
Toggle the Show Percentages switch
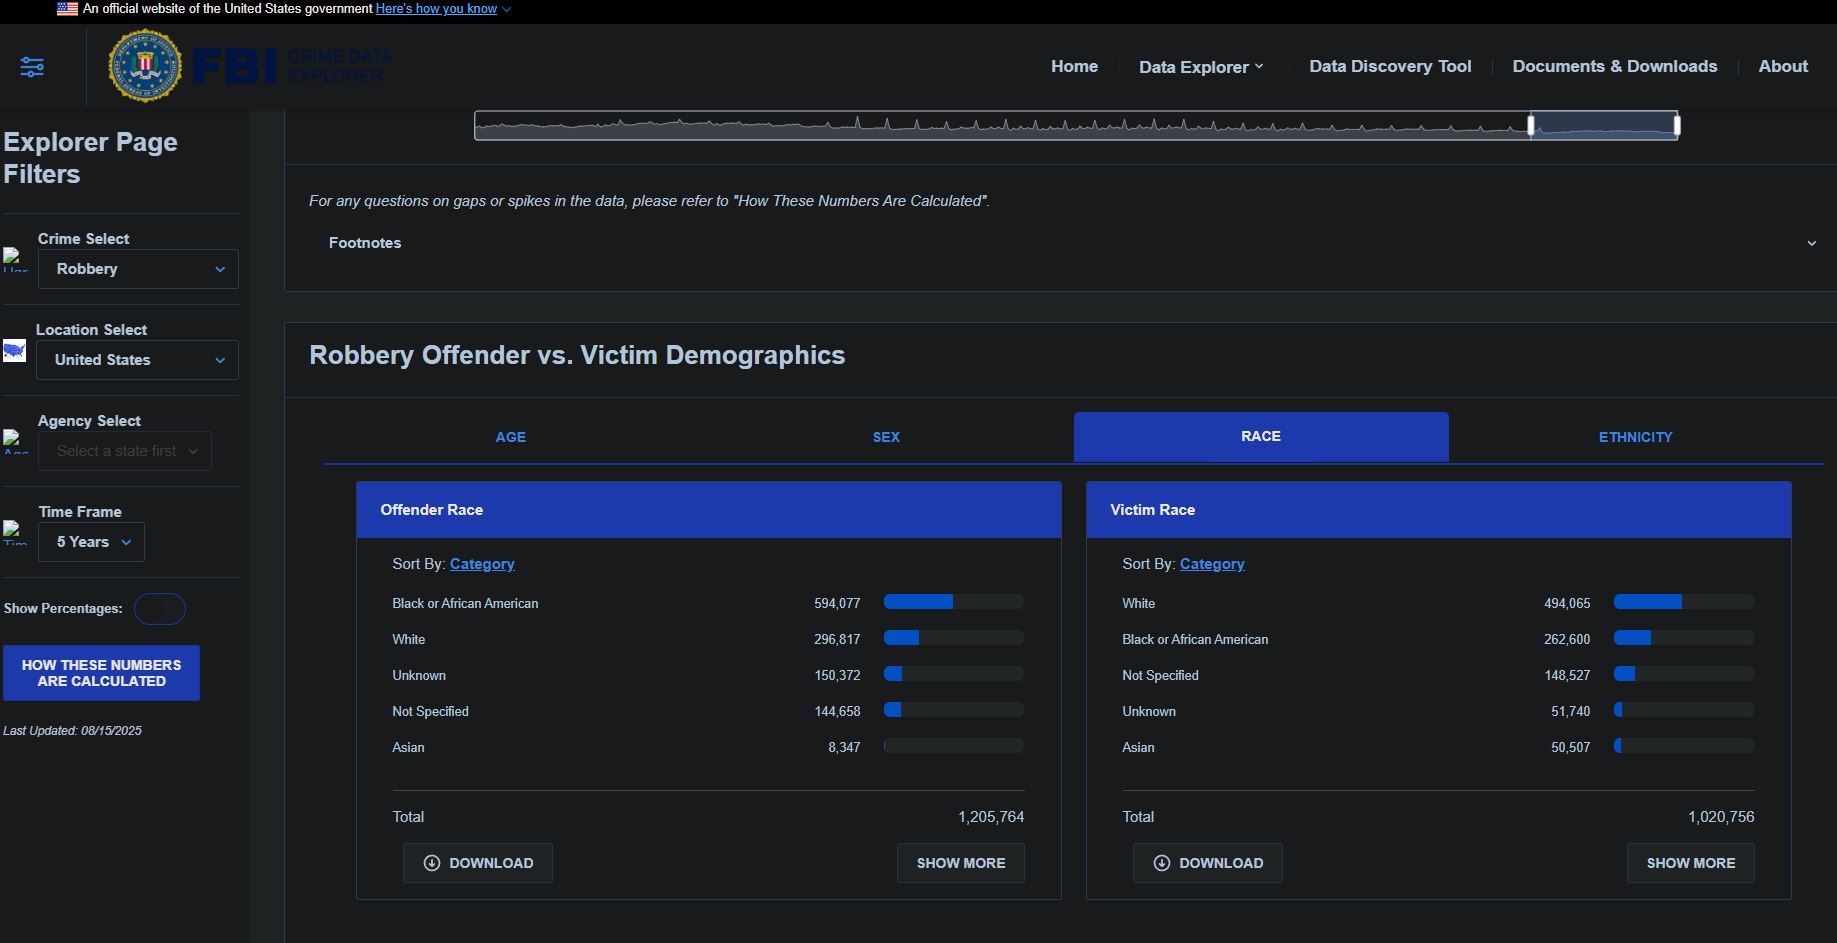160,609
